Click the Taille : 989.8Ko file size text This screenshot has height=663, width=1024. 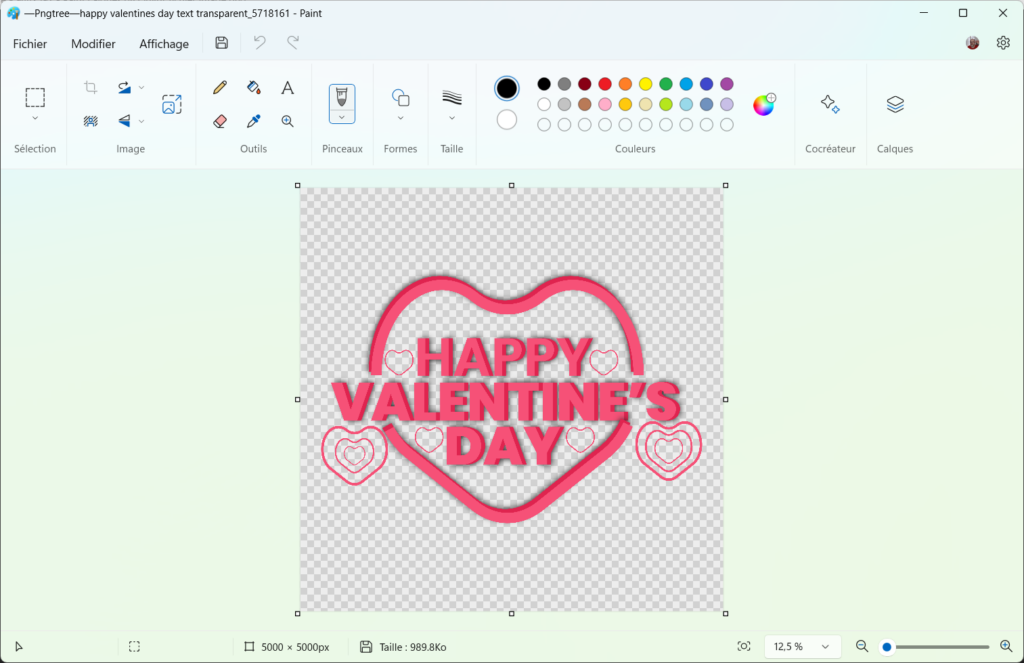pyautogui.click(x=413, y=647)
